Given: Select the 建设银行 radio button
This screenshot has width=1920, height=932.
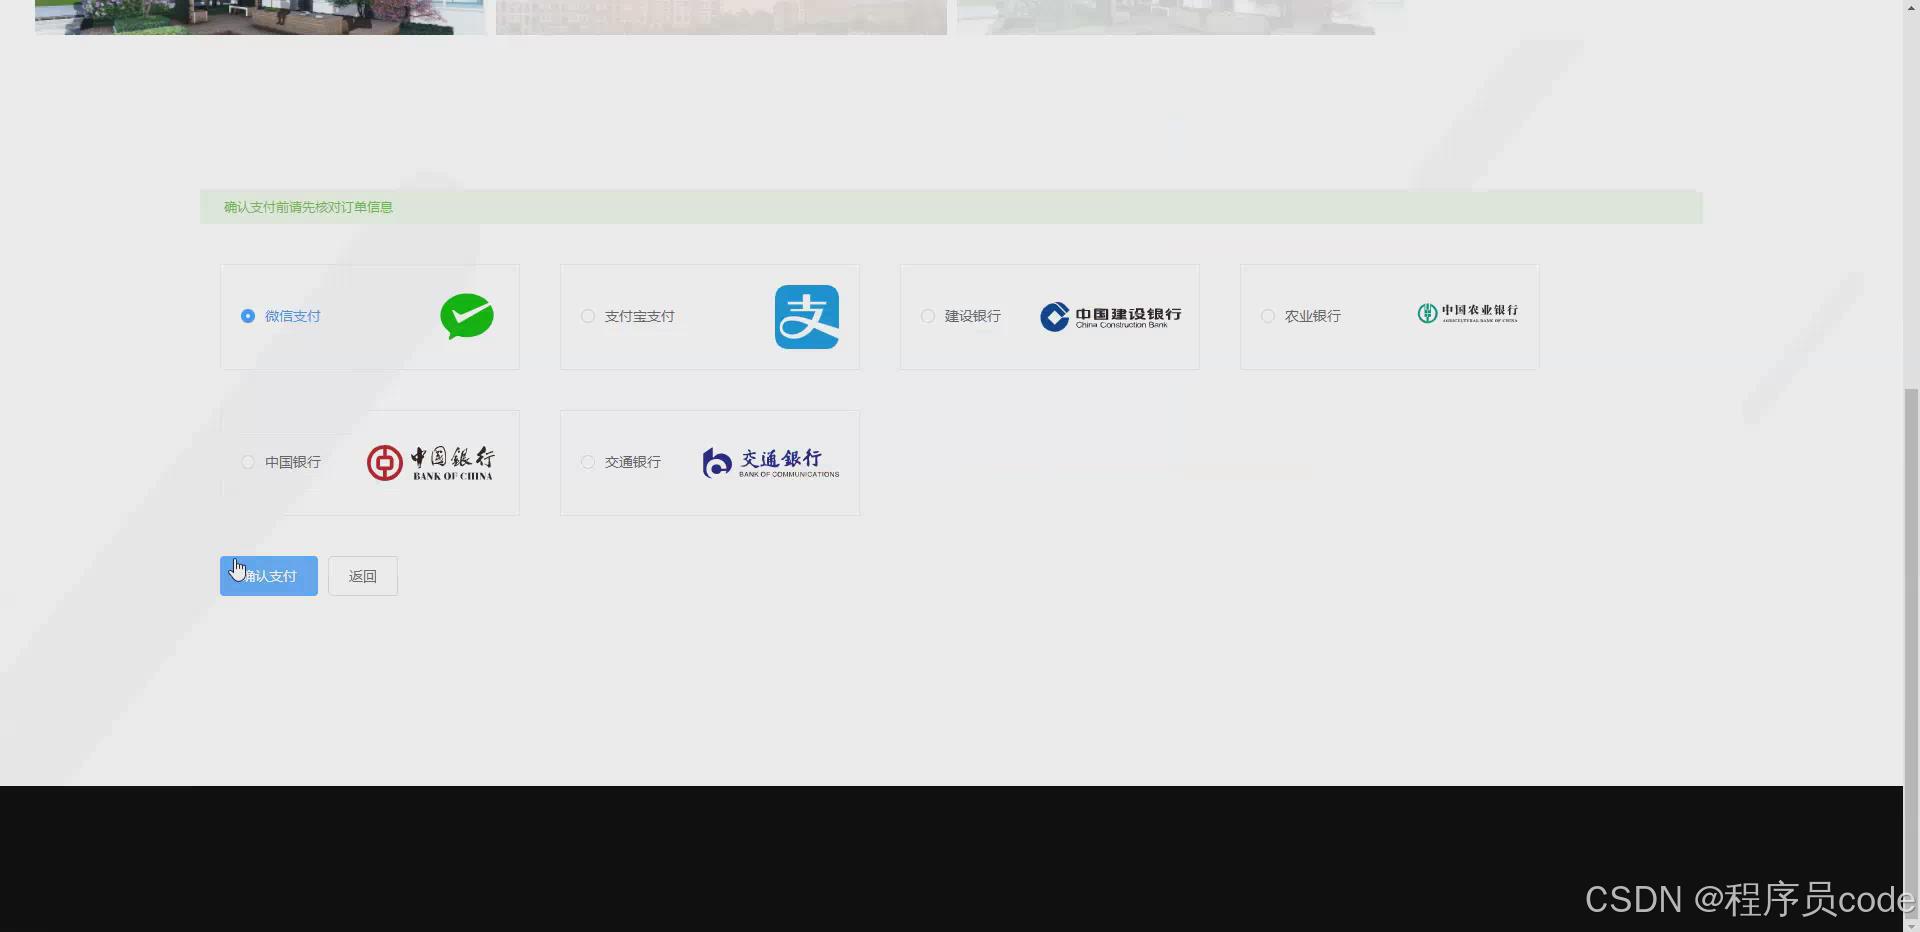Looking at the screenshot, I should [x=927, y=316].
